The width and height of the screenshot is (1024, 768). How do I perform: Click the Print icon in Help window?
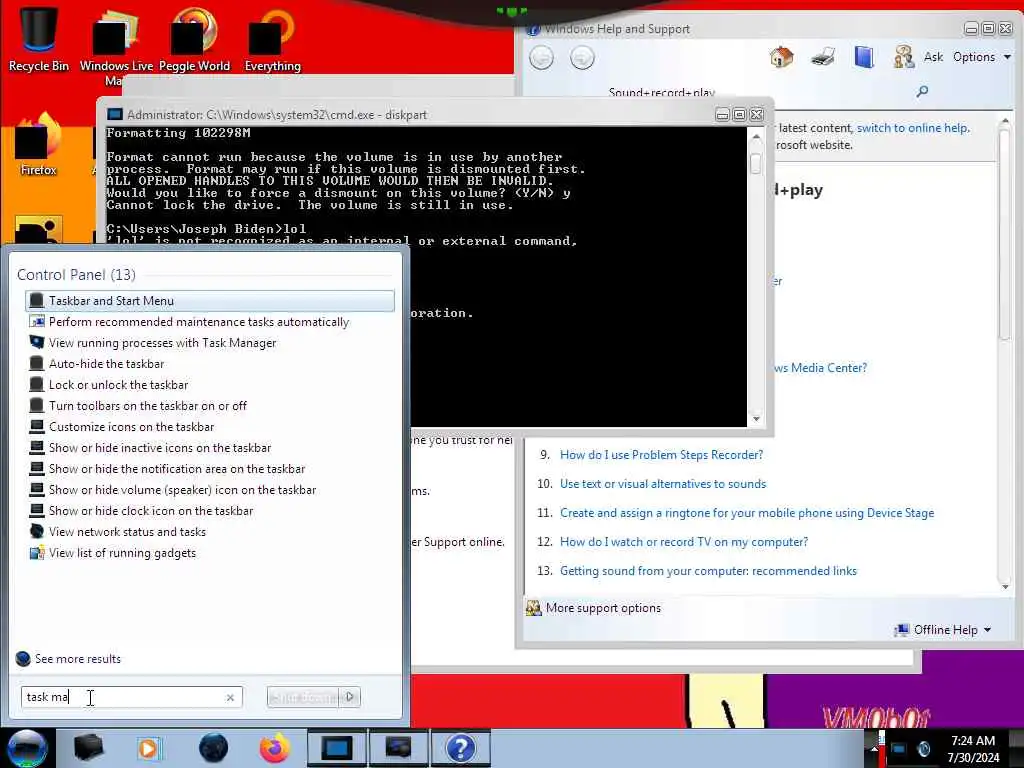click(x=823, y=57)
